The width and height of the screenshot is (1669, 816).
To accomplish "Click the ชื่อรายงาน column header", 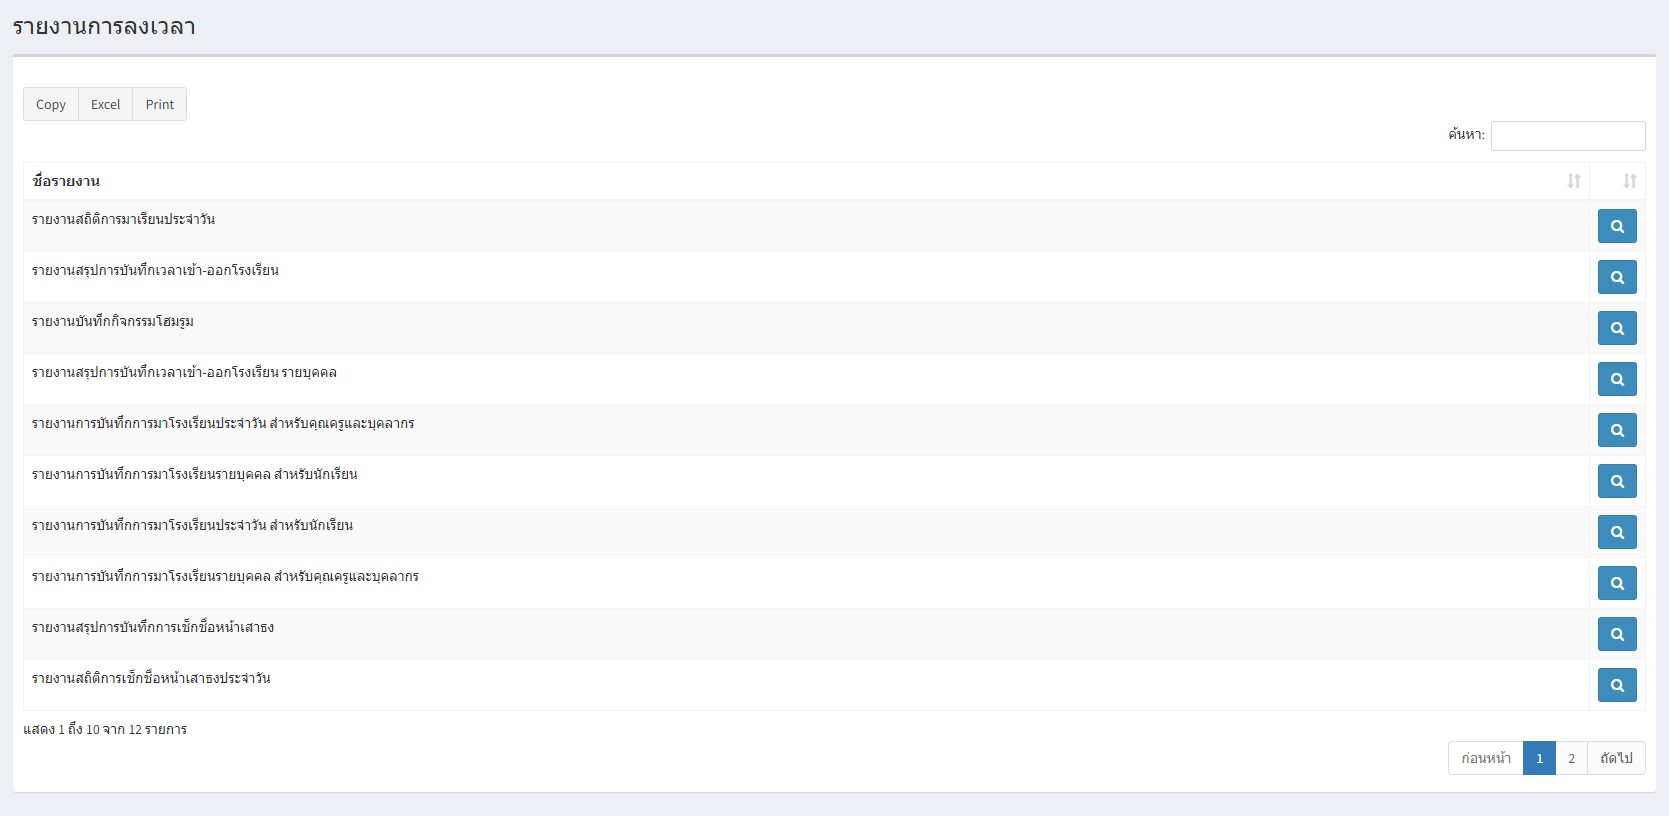I will click(66, 181).
